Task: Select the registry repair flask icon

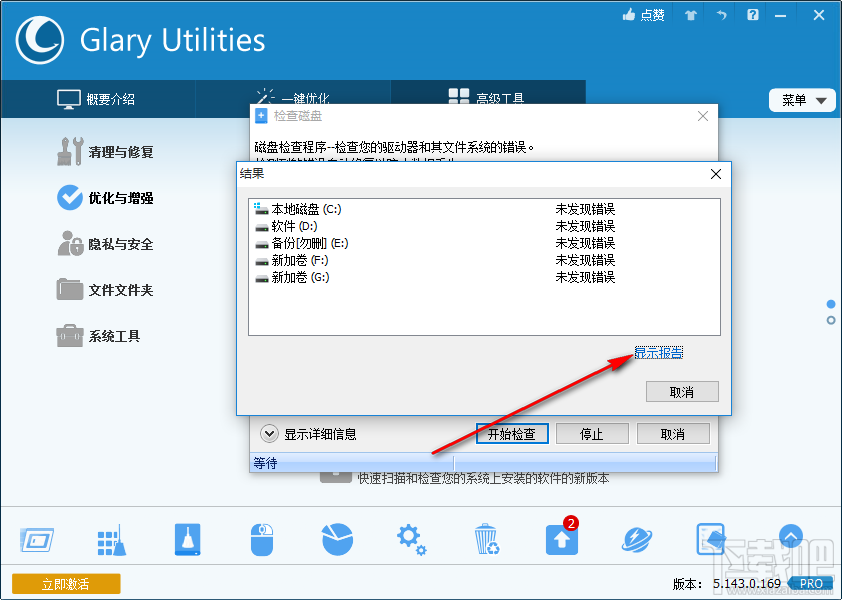Action: [186, 538]
